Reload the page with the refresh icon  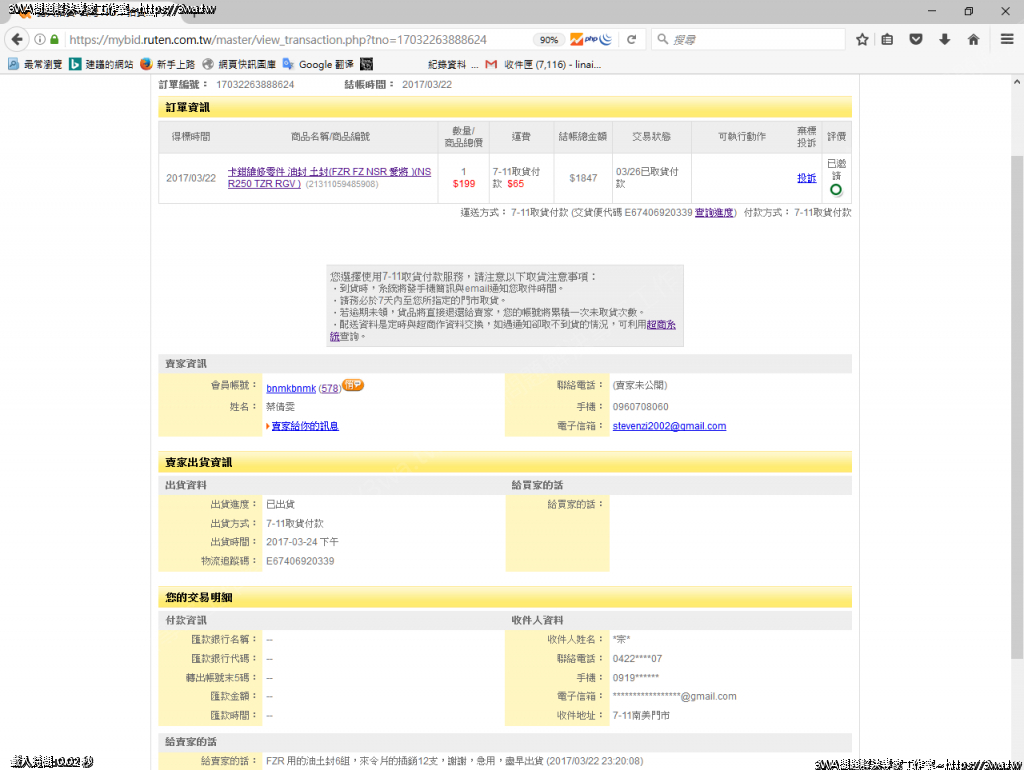632,40
